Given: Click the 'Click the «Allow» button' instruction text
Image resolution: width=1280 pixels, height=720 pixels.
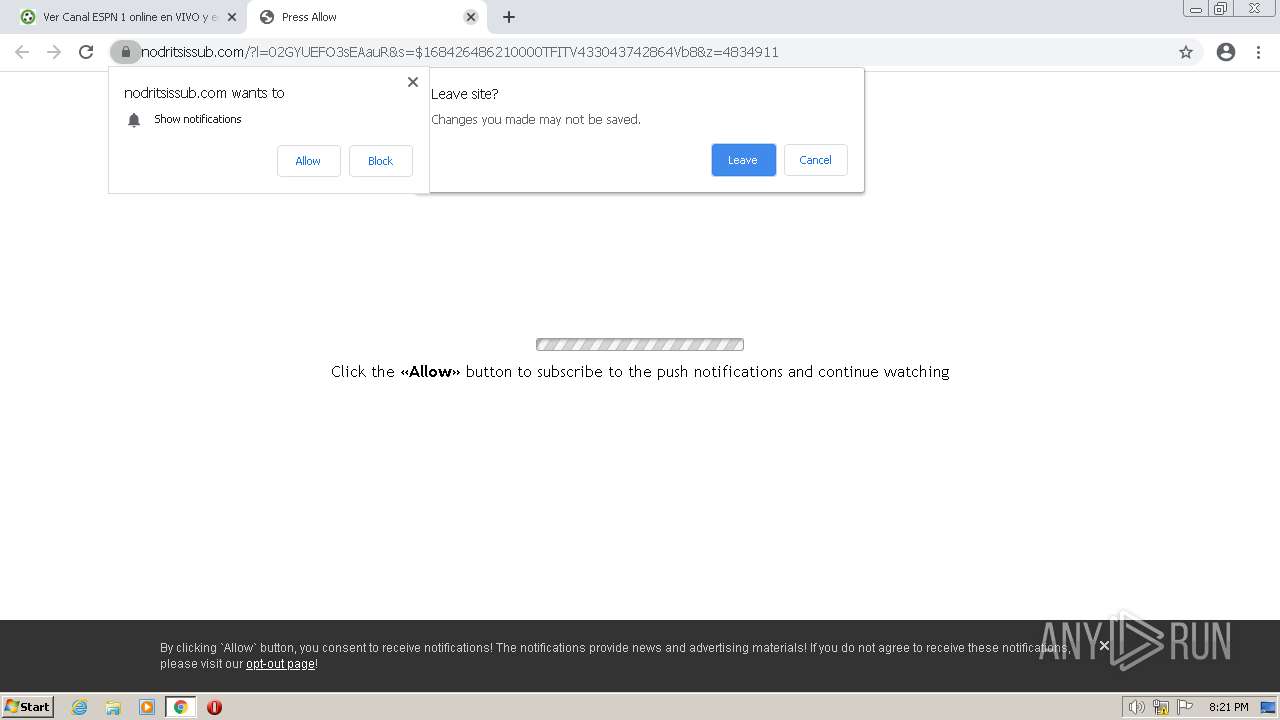Looking at the screenshot, I should point(640,372).
